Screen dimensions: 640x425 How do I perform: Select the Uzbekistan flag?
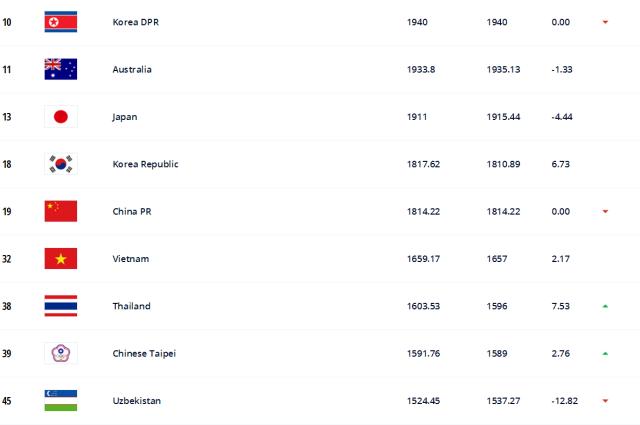click(60, 401)
